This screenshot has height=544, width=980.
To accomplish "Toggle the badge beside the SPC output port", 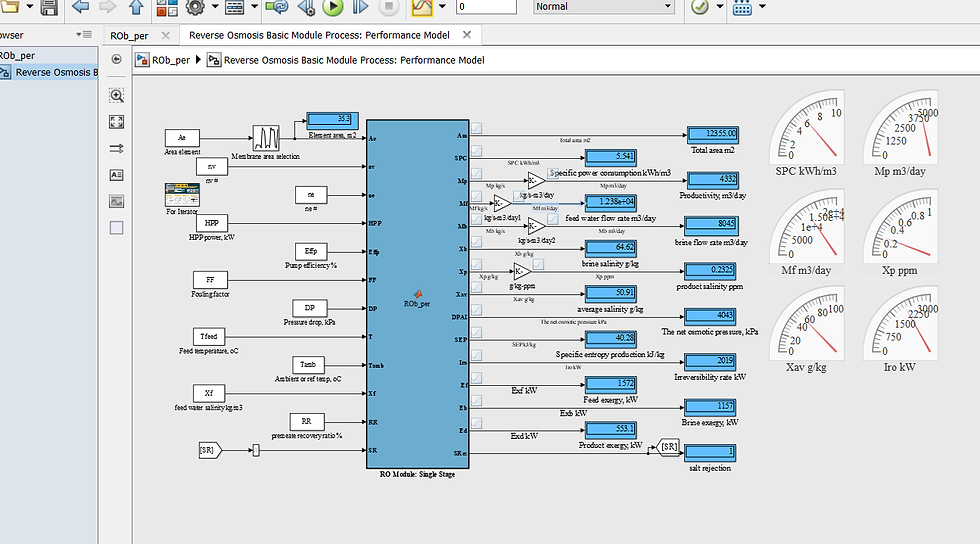I will pos(477,151).
